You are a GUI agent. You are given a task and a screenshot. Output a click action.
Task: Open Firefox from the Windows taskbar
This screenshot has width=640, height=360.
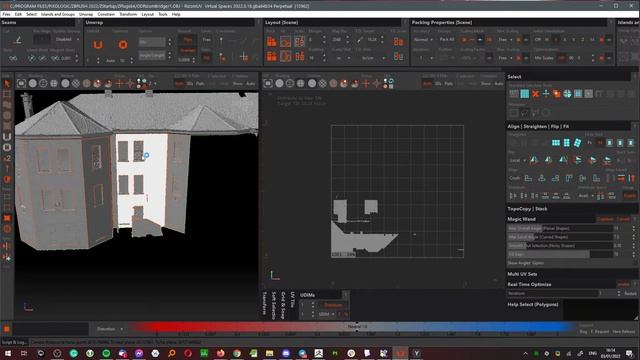coord(220,353)
